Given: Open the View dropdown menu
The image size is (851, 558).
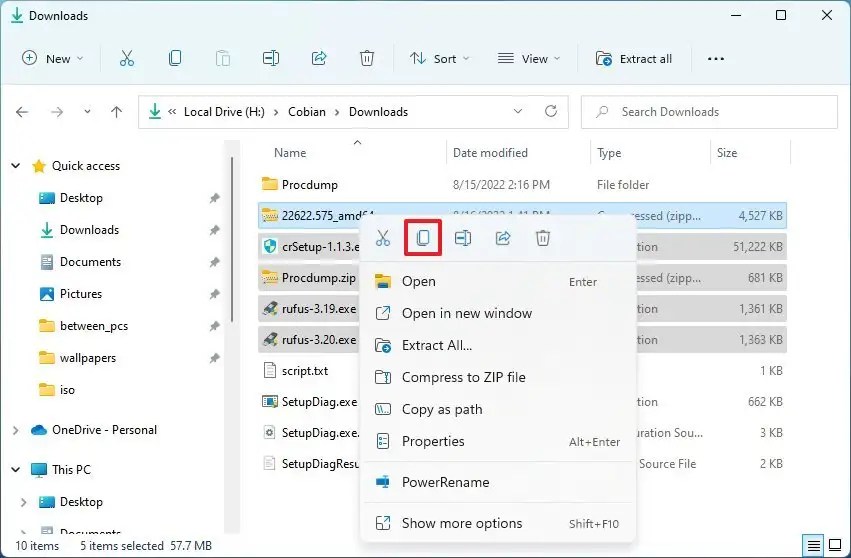Looking at the screenshot, I should tap(529, 59).
